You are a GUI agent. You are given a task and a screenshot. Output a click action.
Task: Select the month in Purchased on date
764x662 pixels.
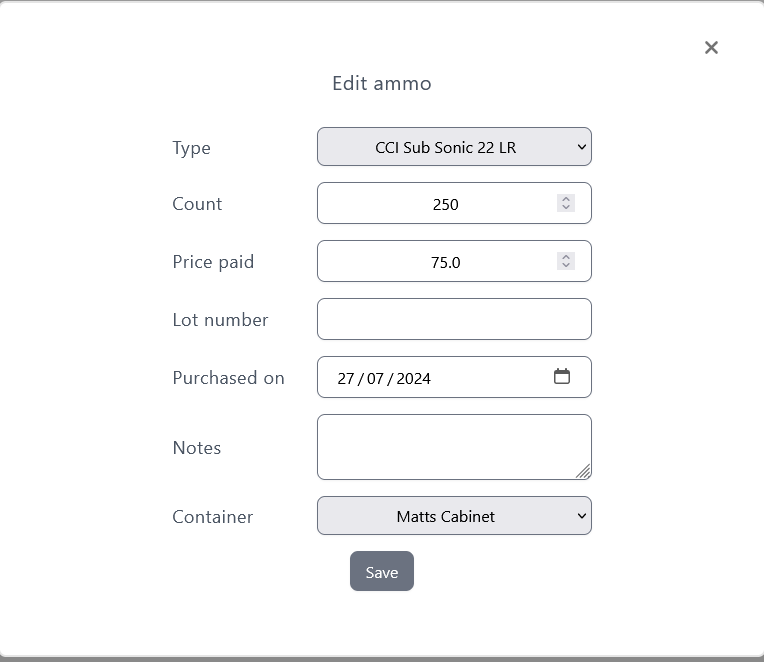point(376,378)
